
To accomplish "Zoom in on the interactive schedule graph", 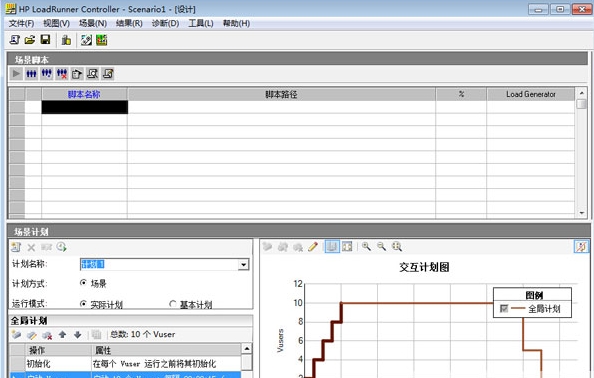I will pyautogui.click(x=366, y=247).
